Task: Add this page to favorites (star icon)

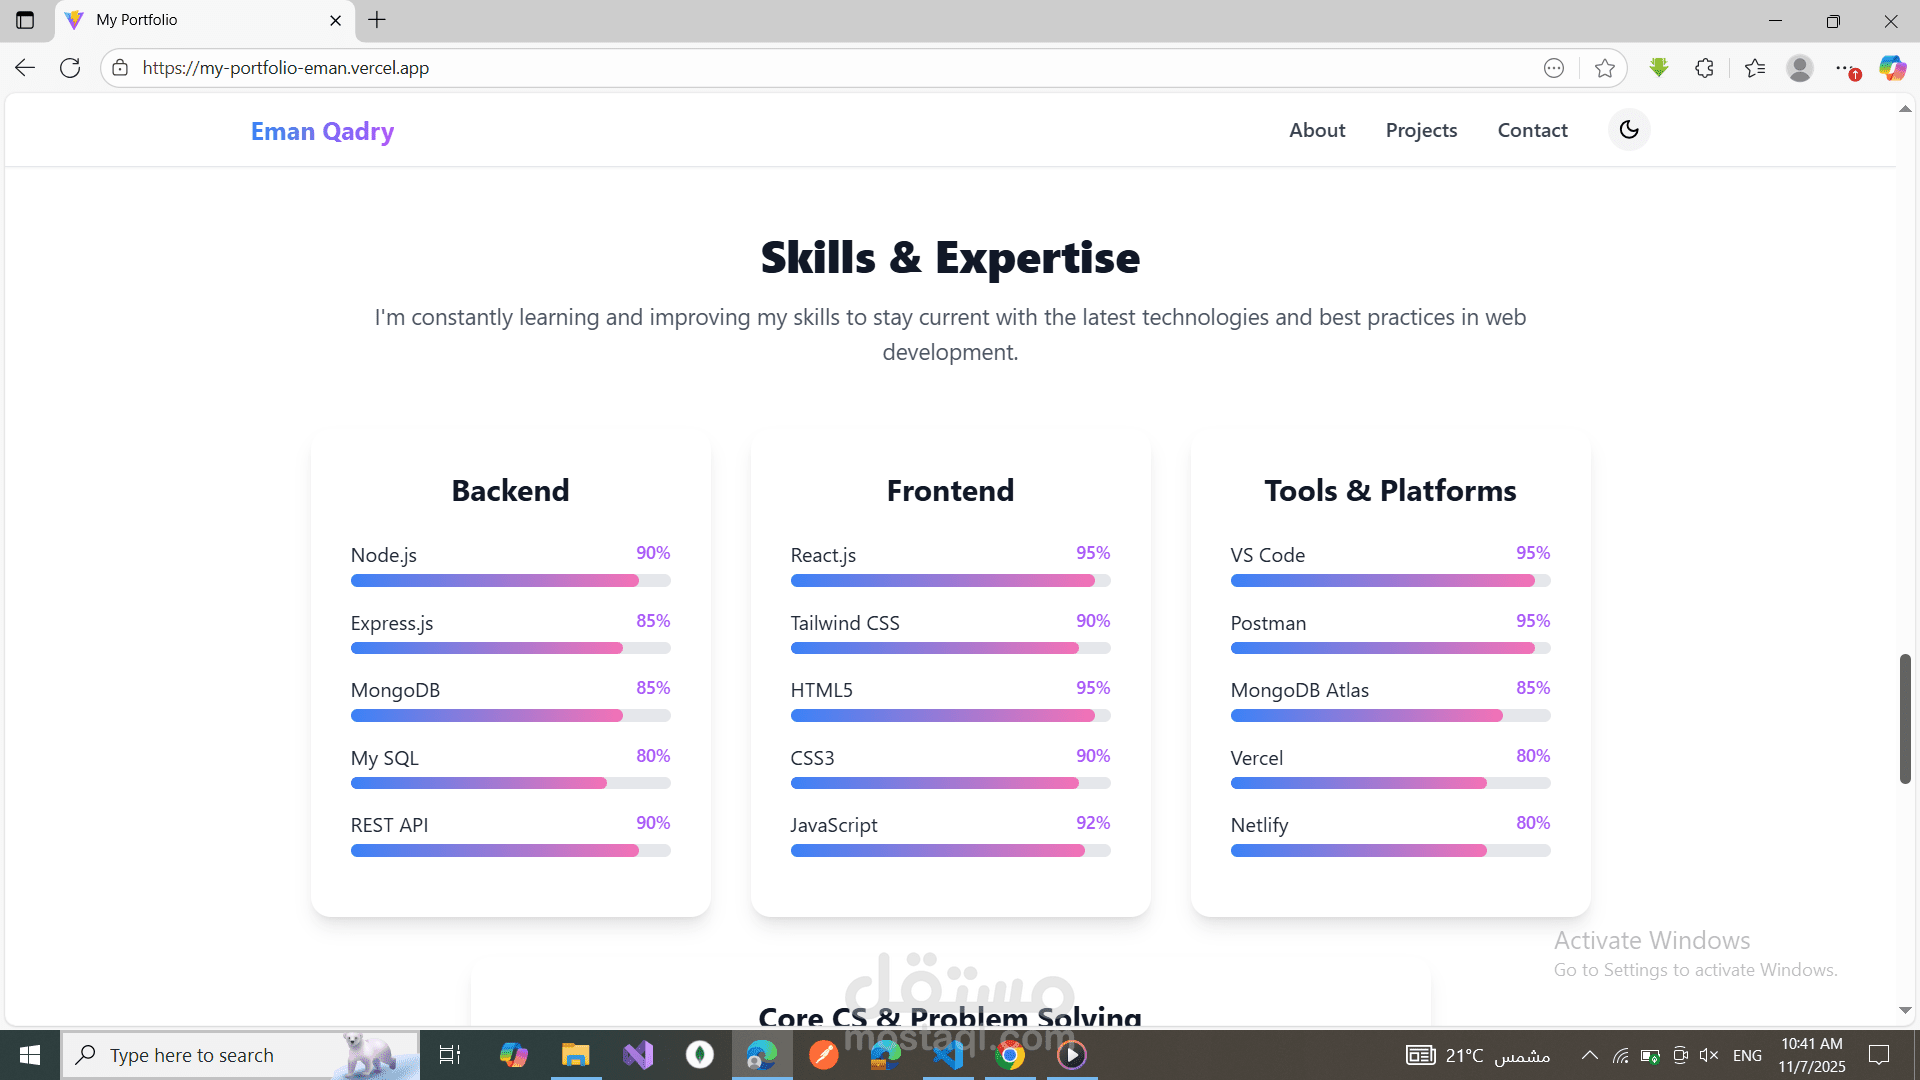Action: [x=1605, y=68]
